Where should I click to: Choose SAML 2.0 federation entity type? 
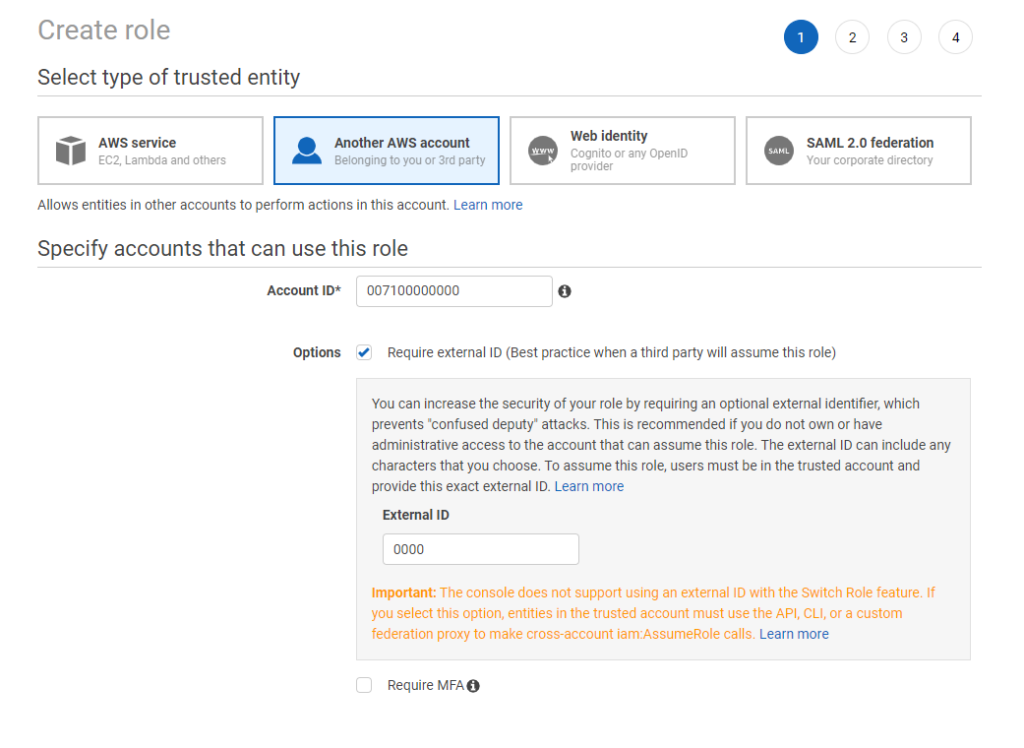tap(858, 151)
